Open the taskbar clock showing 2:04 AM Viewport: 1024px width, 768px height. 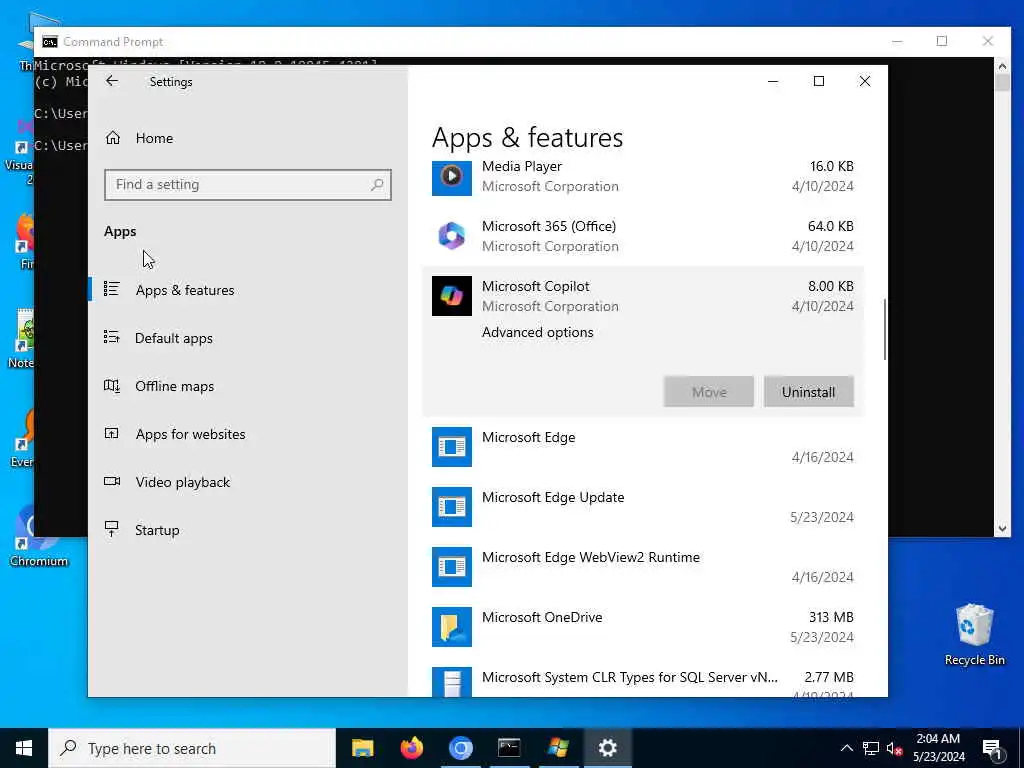(938, 748)
